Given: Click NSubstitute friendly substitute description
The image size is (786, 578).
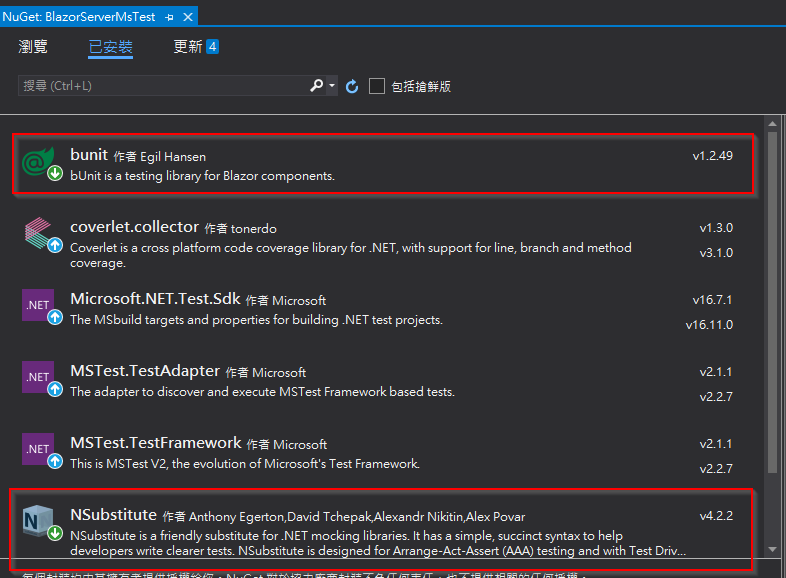Looking at the screenshot, I should (x=378, y=543).
